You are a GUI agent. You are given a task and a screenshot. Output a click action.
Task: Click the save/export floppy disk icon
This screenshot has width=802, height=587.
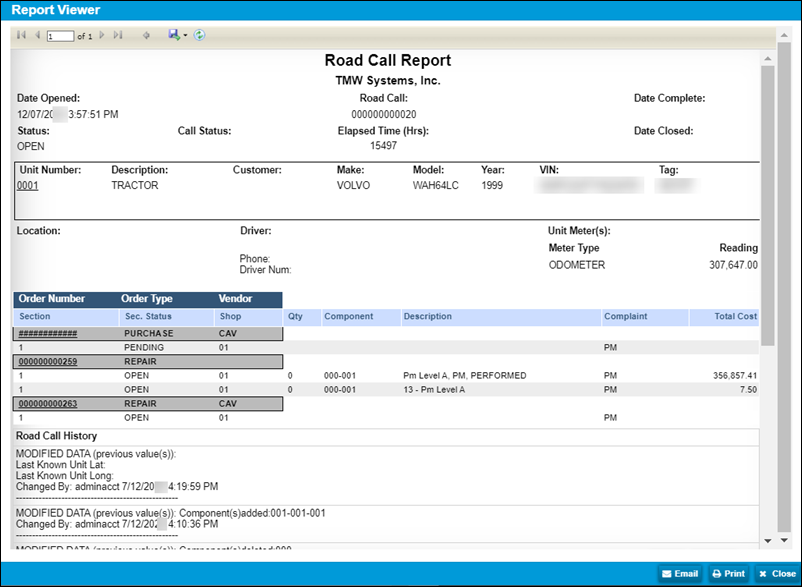tap(172, 35)
